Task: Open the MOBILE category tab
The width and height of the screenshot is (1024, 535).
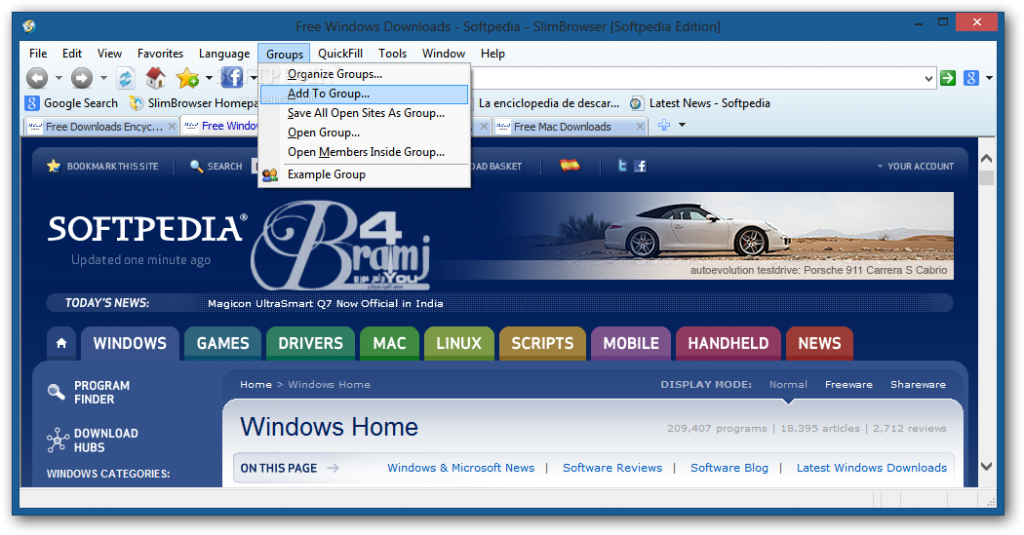Action: point(631,343)
